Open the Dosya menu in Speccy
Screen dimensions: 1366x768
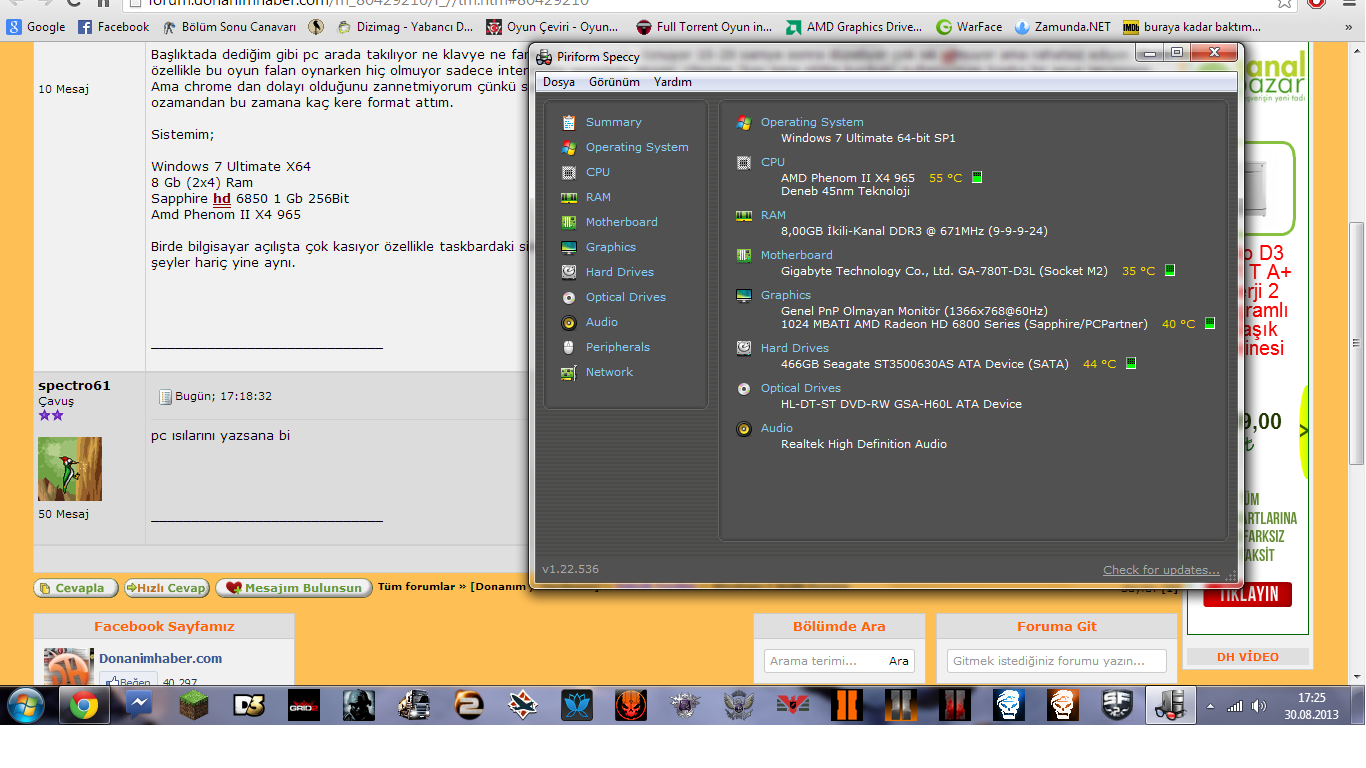click(x=559, y=82)
